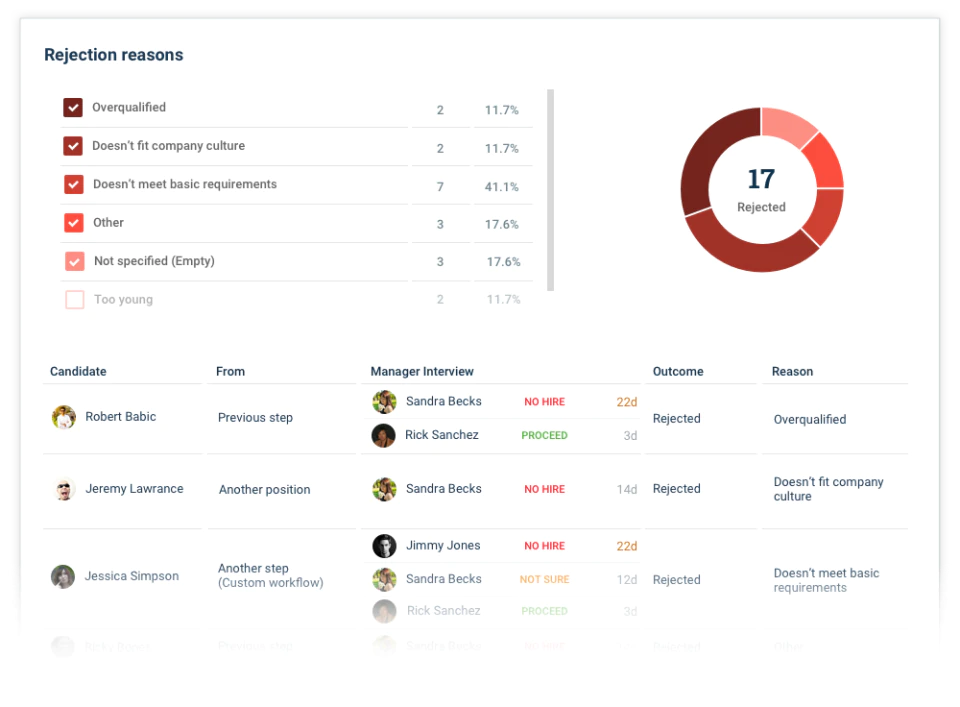Screen dimensions: 960x707
Task: Click the rejection reasons list scrollbar
Action: point(550,190)
